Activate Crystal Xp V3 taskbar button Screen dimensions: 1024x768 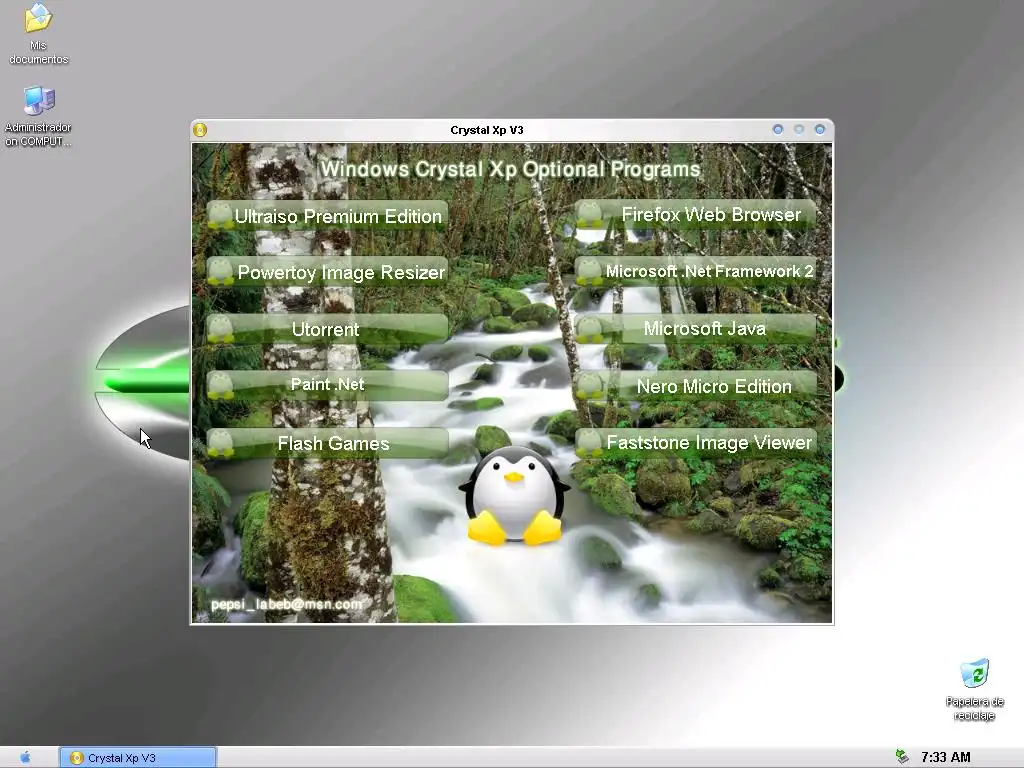click(x=138, y=758)
